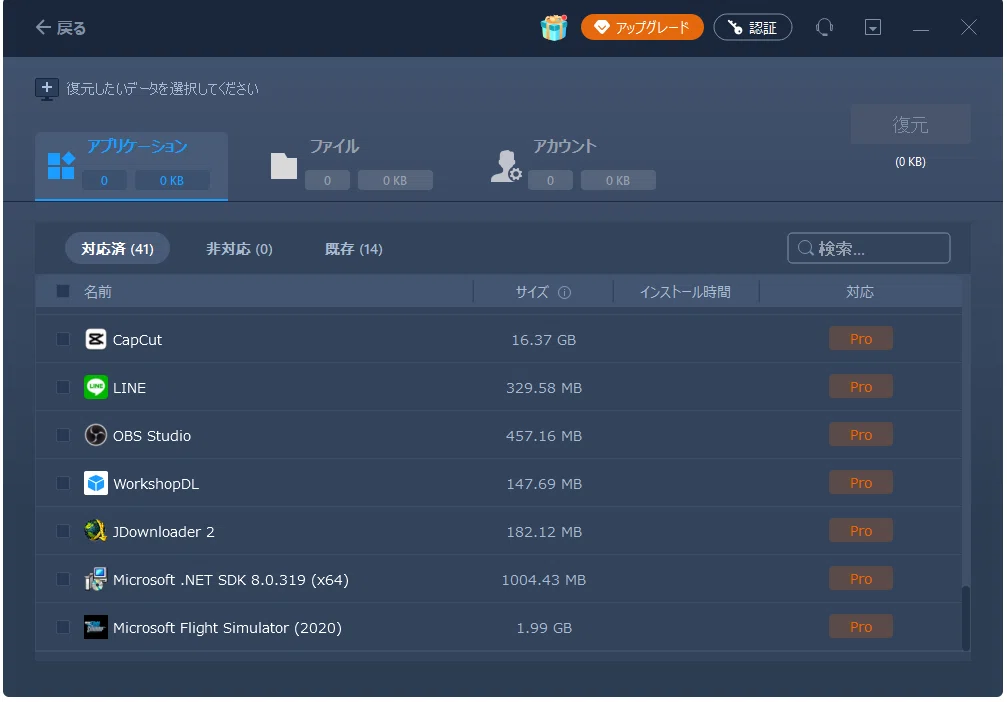Check the Microsoft .NET SDK checkbox
The height and width of the screenshot is (702, 1007).
point(62,579)
